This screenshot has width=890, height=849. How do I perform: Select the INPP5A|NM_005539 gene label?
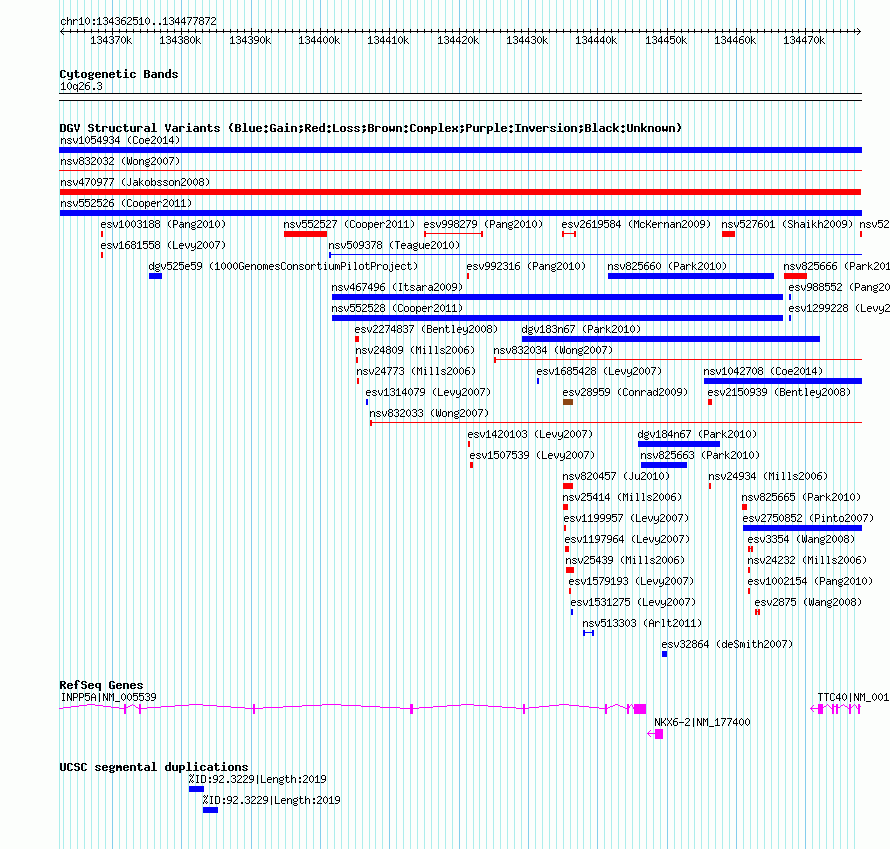pos(108,697)
